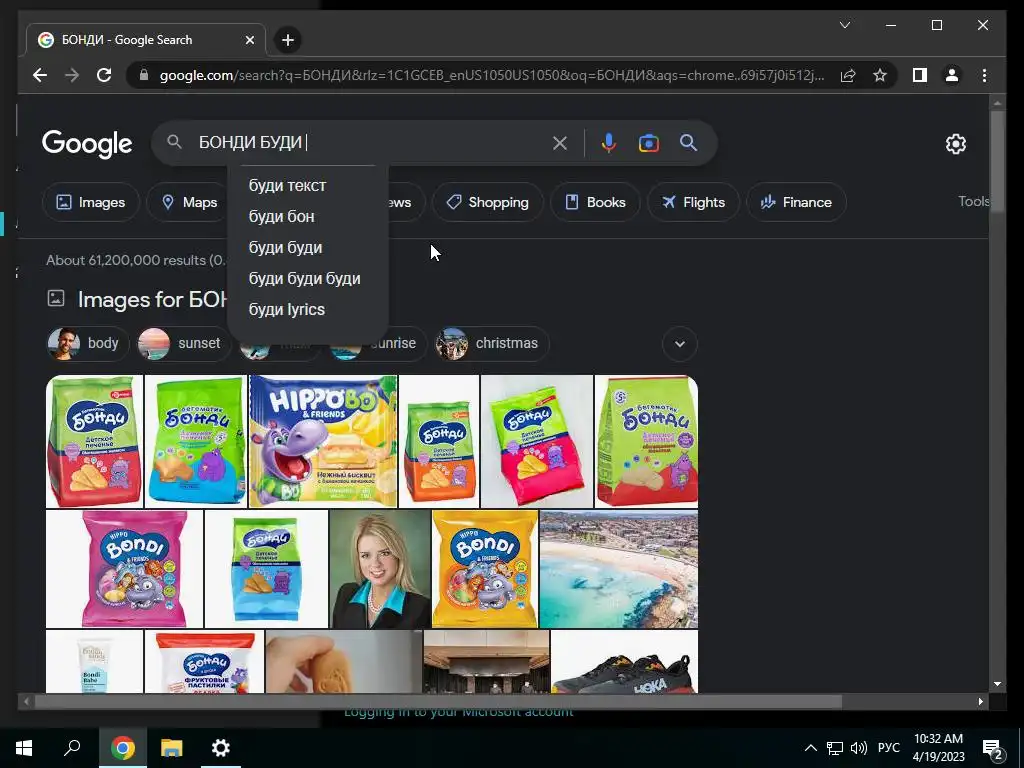Click the horizontal page scrollbar
Screen dimensions: 1024x768
(438, 702)
